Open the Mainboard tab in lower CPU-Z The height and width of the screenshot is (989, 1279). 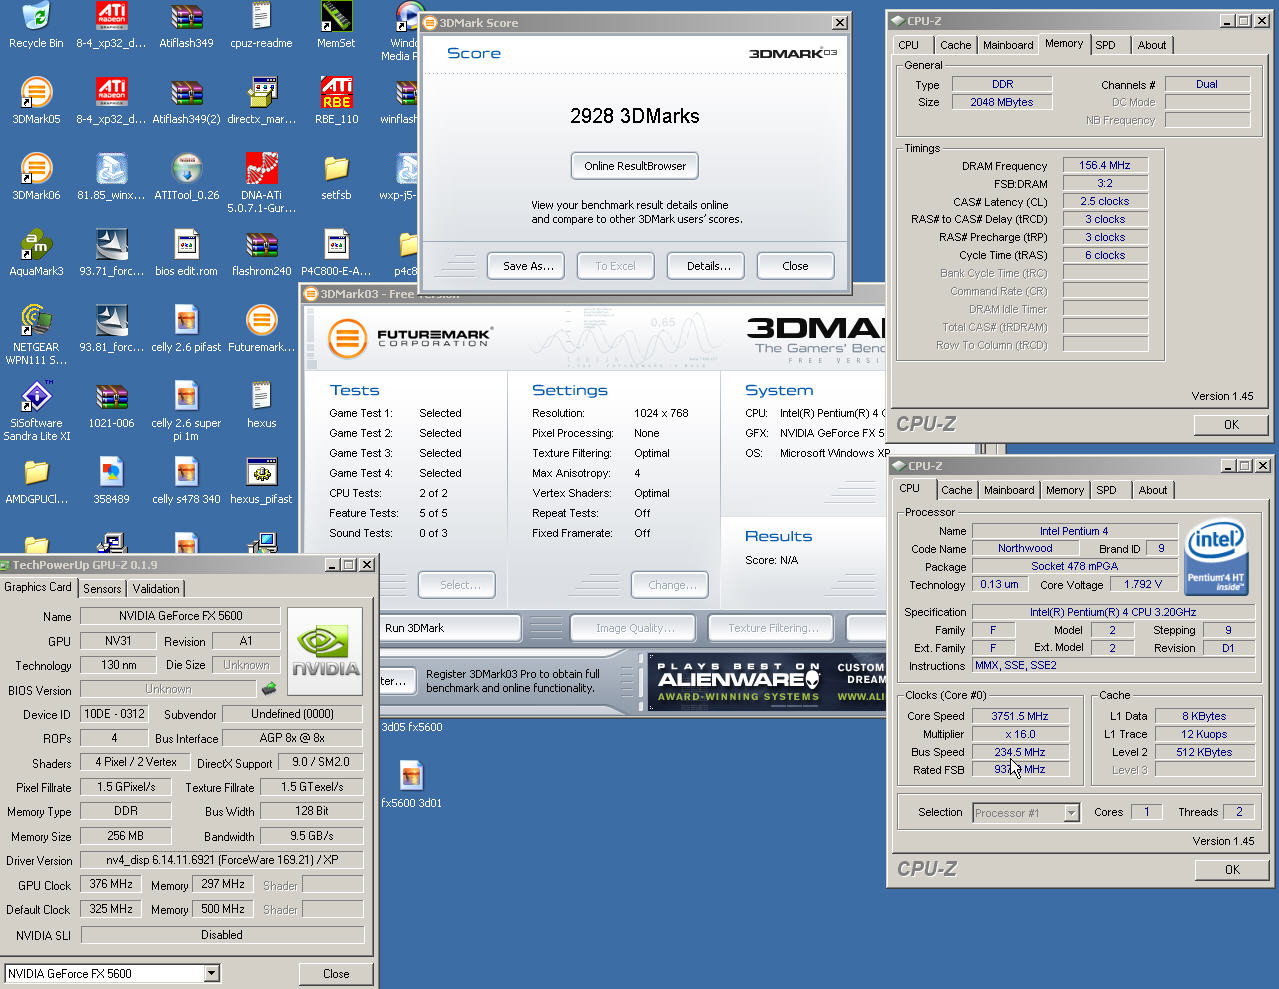(x=1009, y=490)
